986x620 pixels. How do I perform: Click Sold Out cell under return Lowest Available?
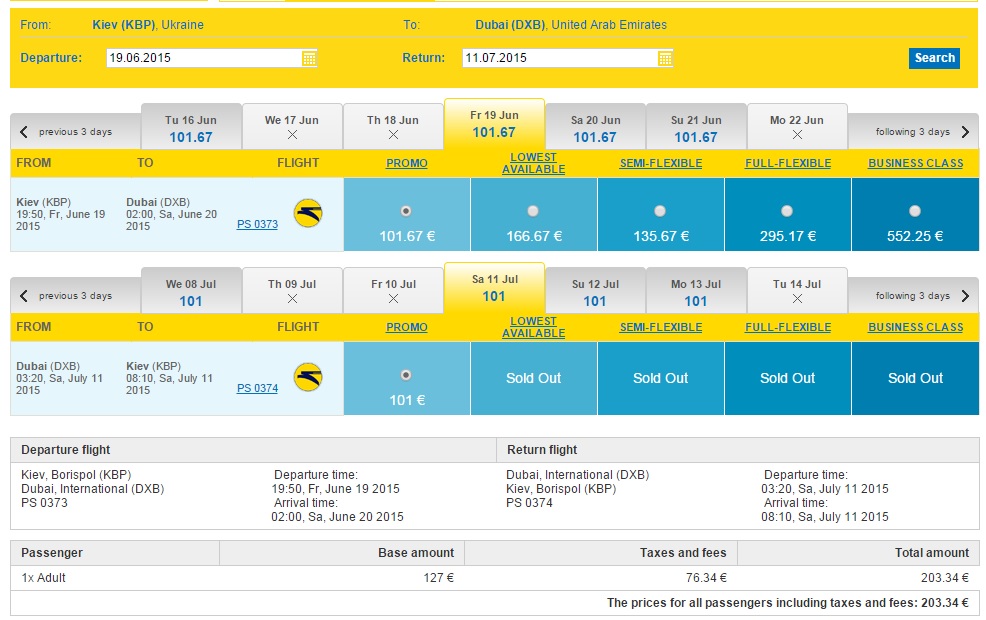[533, 379]
